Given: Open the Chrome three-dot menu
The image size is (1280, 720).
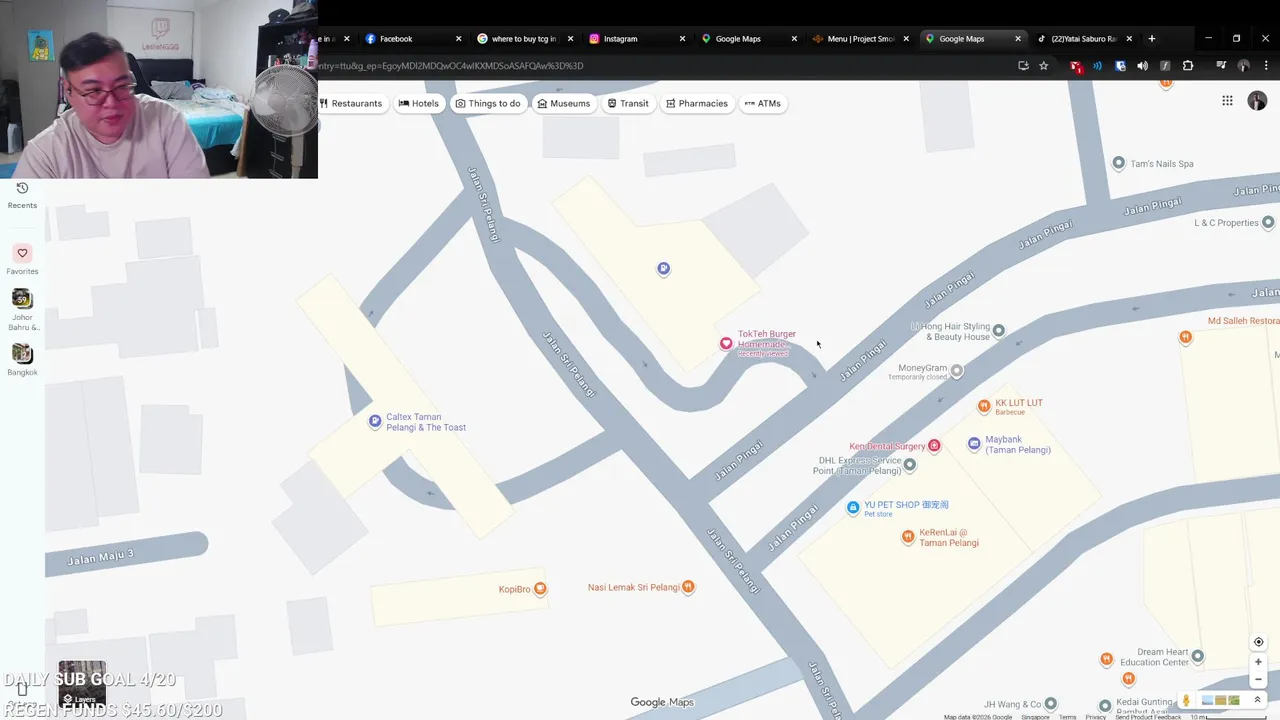Looking at the screenshot, I should tap(1265, 66).
